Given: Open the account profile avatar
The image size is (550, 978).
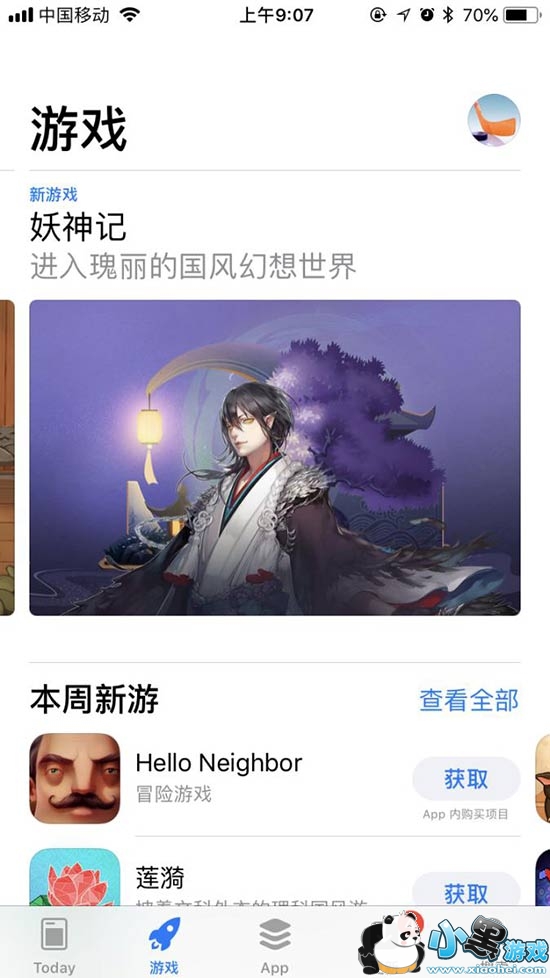Looking at the screenshot, I should [x=494, y=120].
